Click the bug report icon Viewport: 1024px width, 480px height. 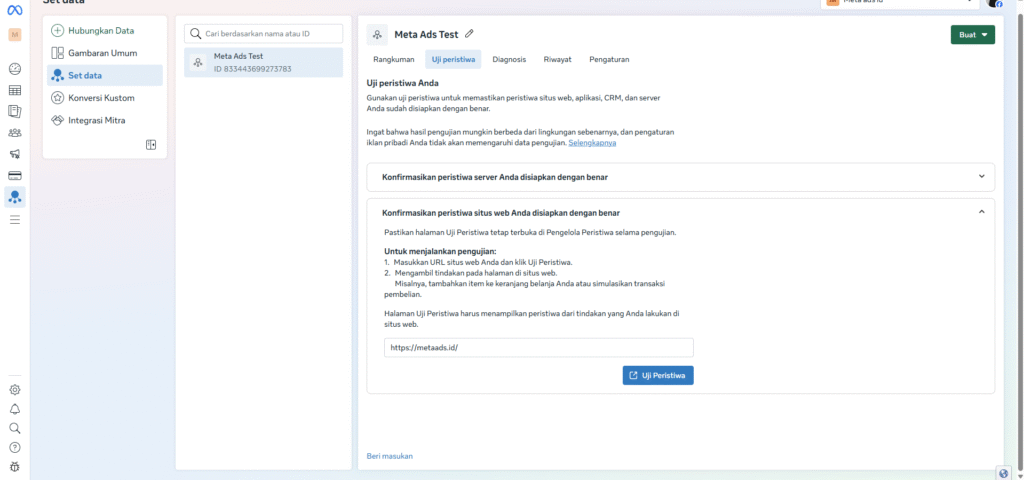pos(15,466)
